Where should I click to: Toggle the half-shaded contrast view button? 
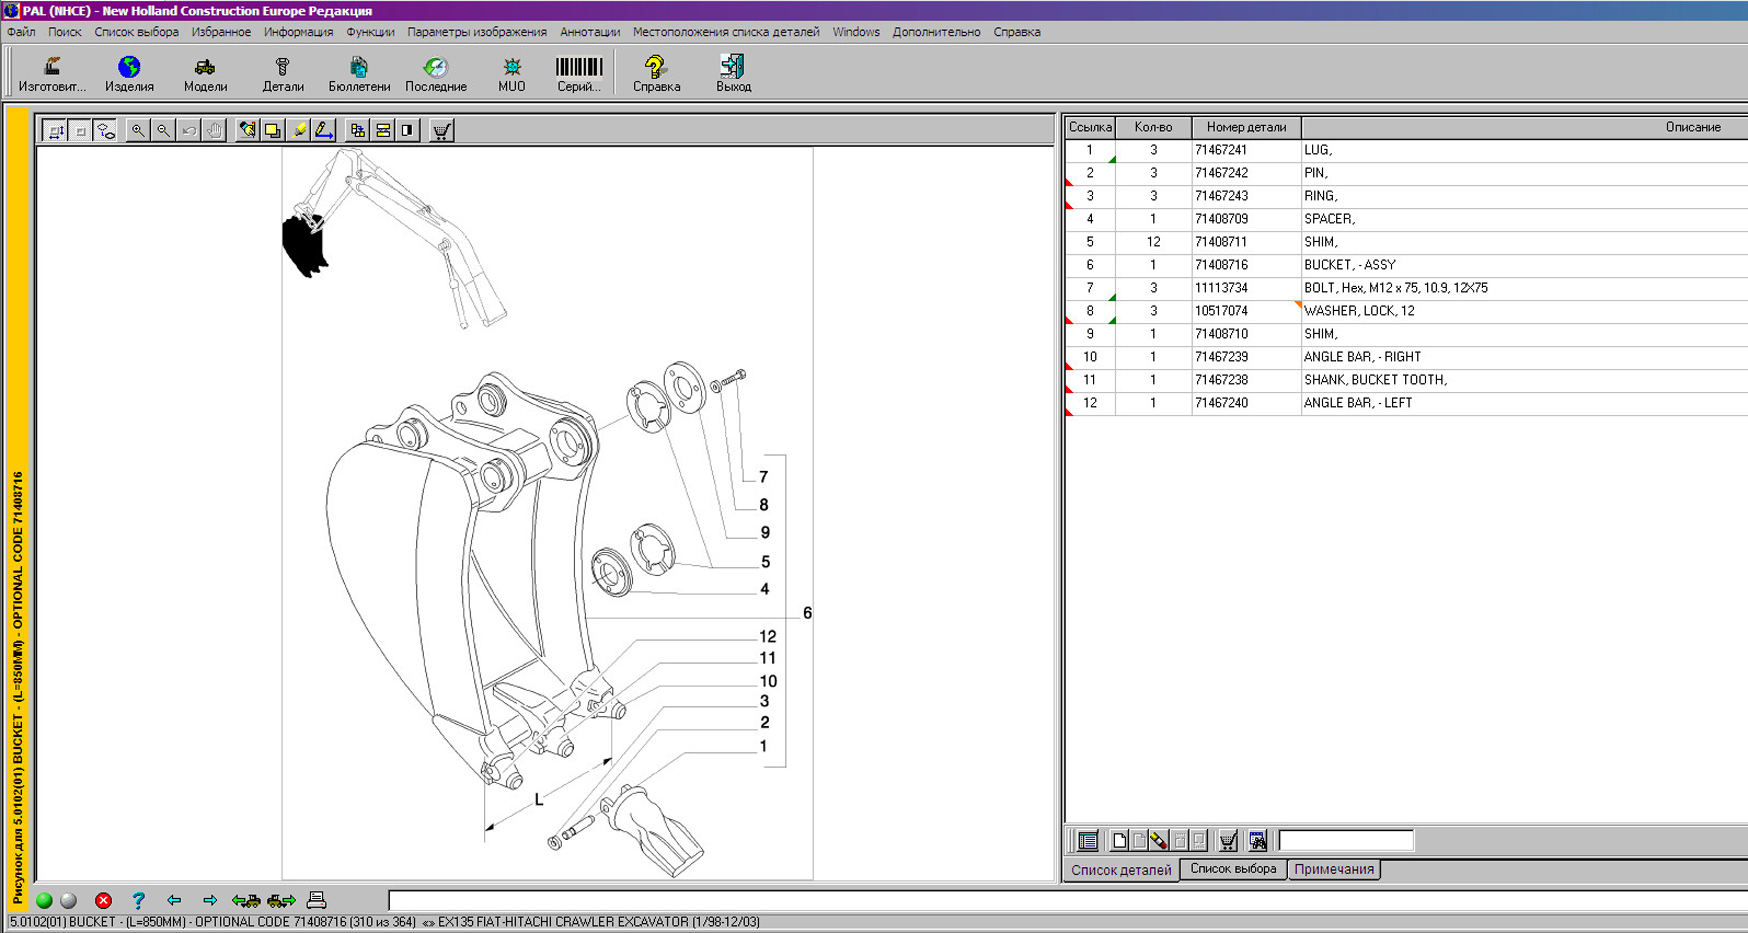pyautogui.click(x=408, y=130)
